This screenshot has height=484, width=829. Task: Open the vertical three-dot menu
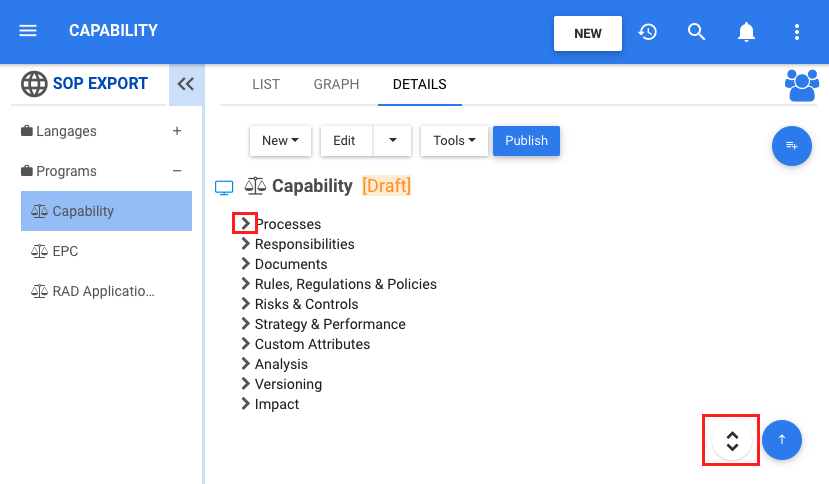point(796,32)
